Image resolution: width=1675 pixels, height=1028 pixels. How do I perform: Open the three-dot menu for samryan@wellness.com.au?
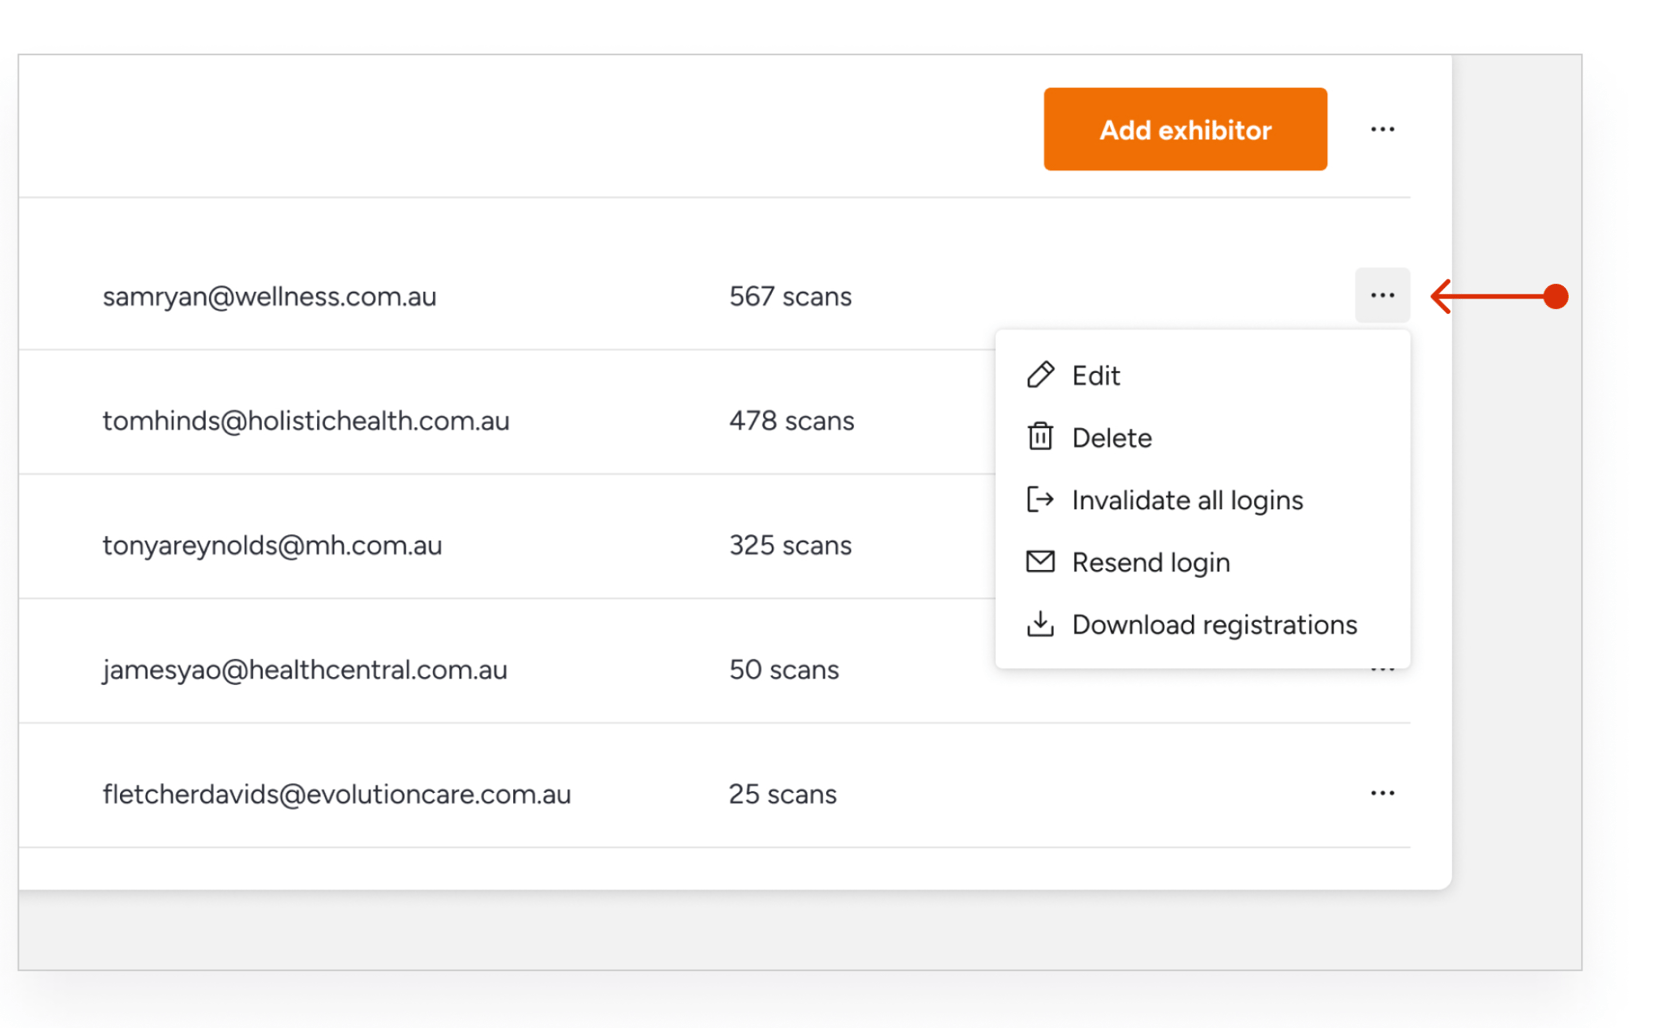pyautogui.click(x=1382, y=295)
